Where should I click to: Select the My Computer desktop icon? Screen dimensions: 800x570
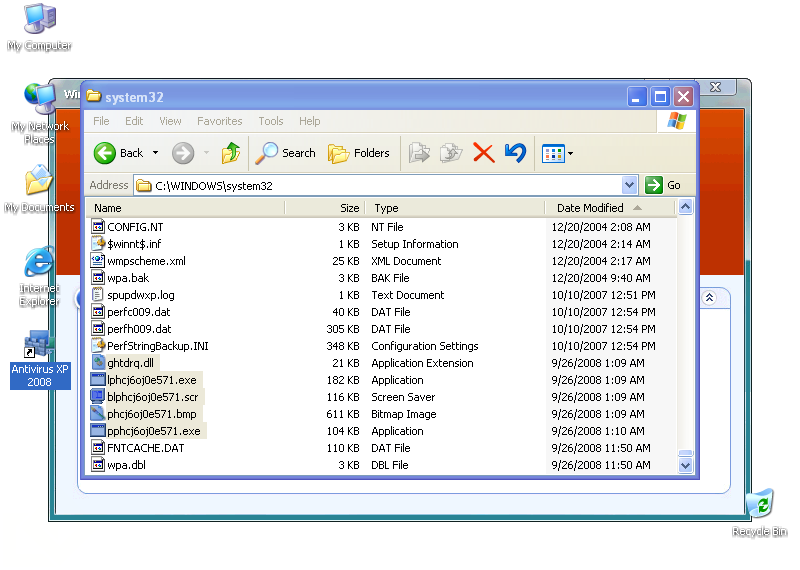click(x=40, y=28)
